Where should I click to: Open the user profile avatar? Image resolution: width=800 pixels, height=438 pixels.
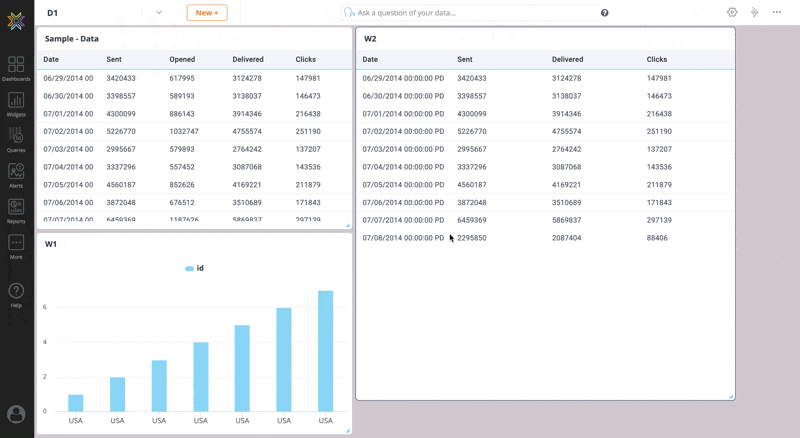(16, 414)
